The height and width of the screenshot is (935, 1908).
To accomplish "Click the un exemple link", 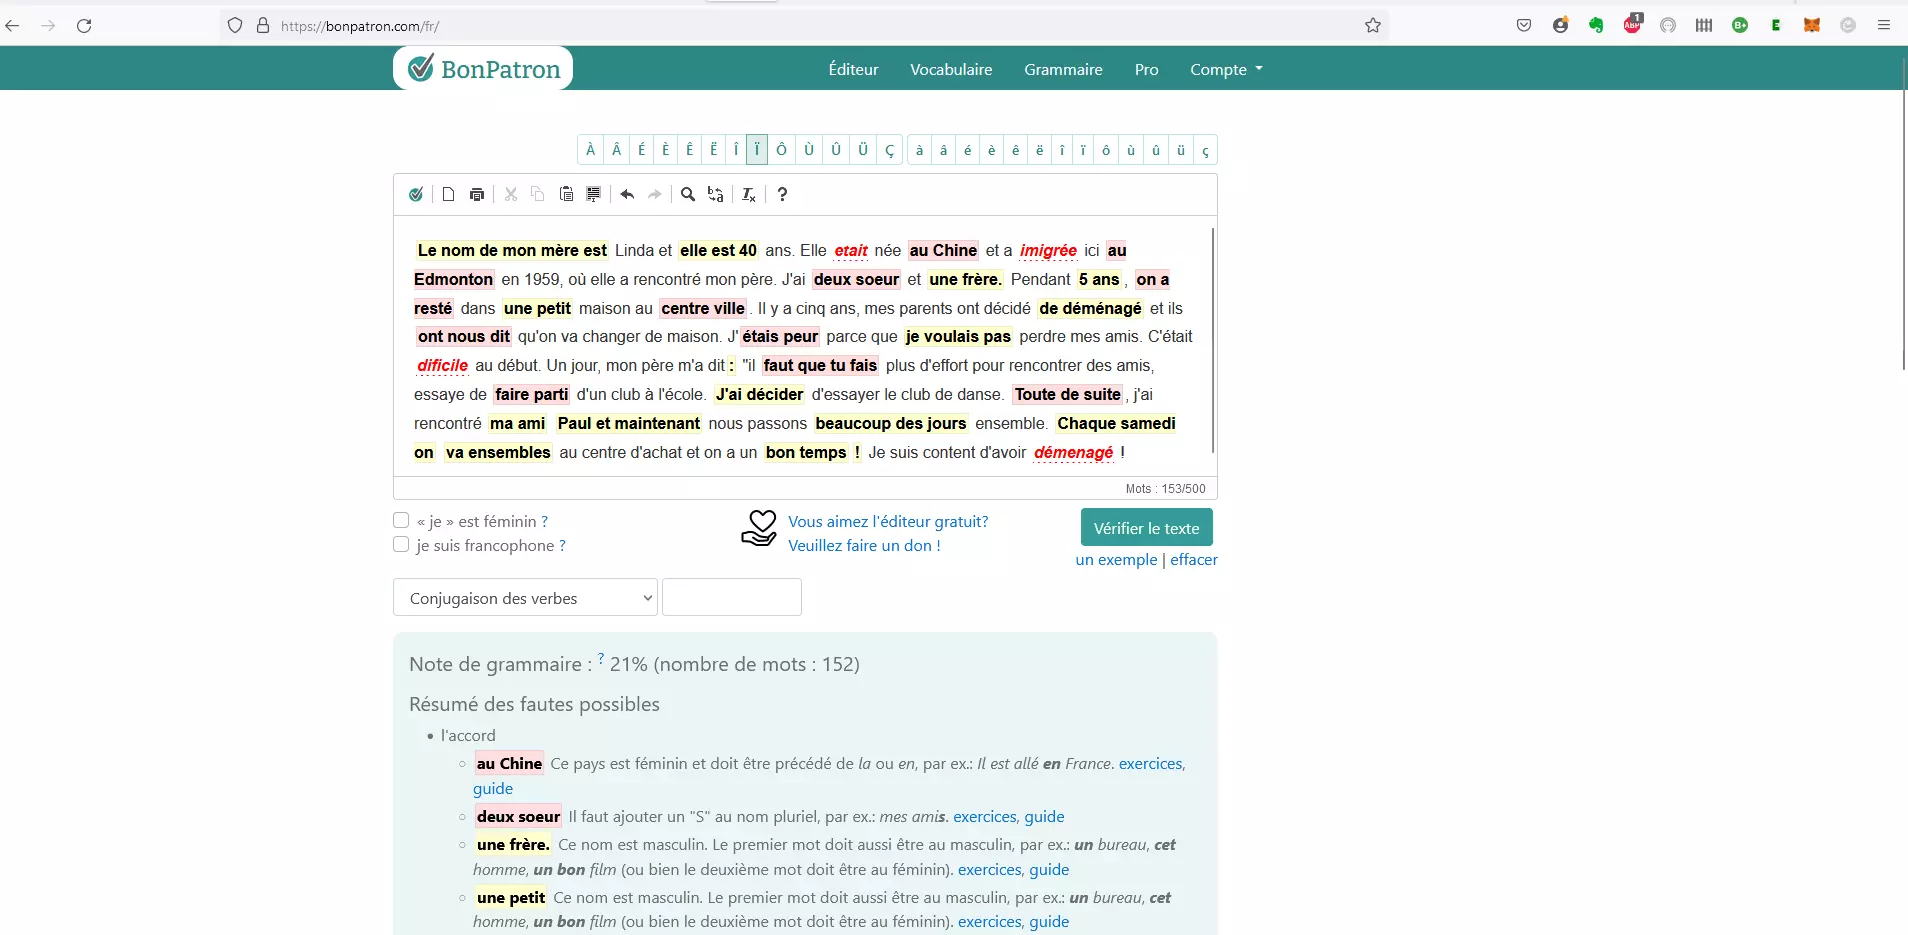I will pos(1116,560).
